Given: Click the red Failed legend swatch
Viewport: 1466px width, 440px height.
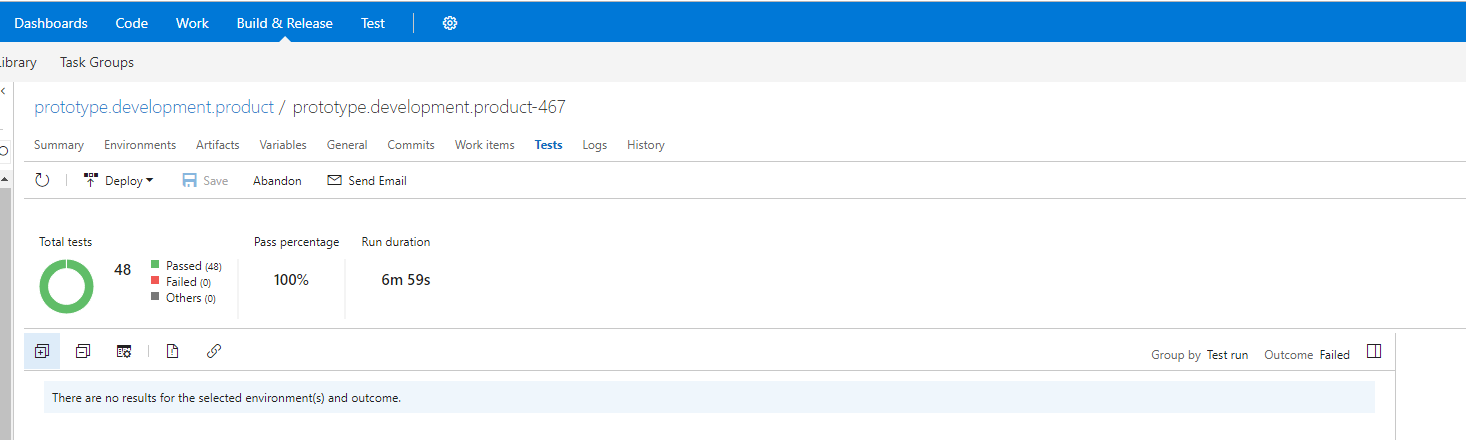Looking at the screenshot, I should [x=155, y=281].
